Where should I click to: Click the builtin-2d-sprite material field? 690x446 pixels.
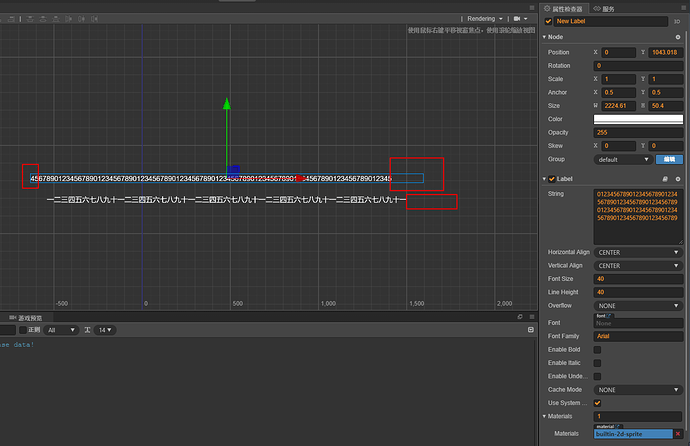pyautogui.click(x=633, y=434)
